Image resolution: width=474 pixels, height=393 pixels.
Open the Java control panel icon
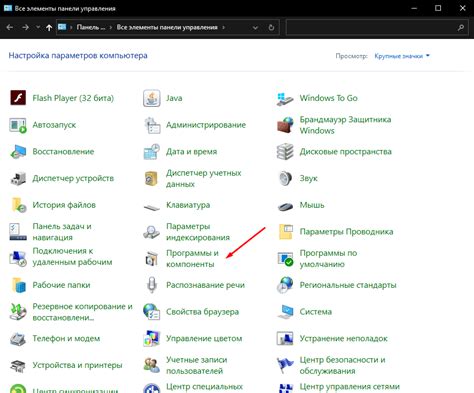coord(152,98)
